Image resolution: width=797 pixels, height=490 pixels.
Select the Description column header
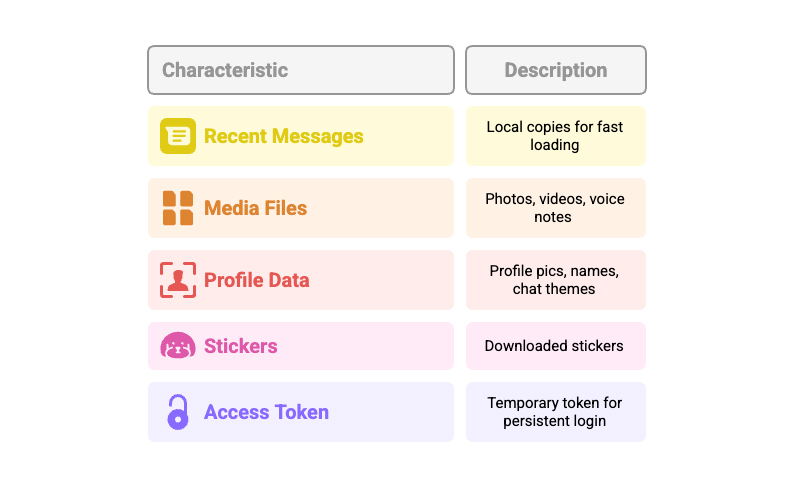point(555,70)
